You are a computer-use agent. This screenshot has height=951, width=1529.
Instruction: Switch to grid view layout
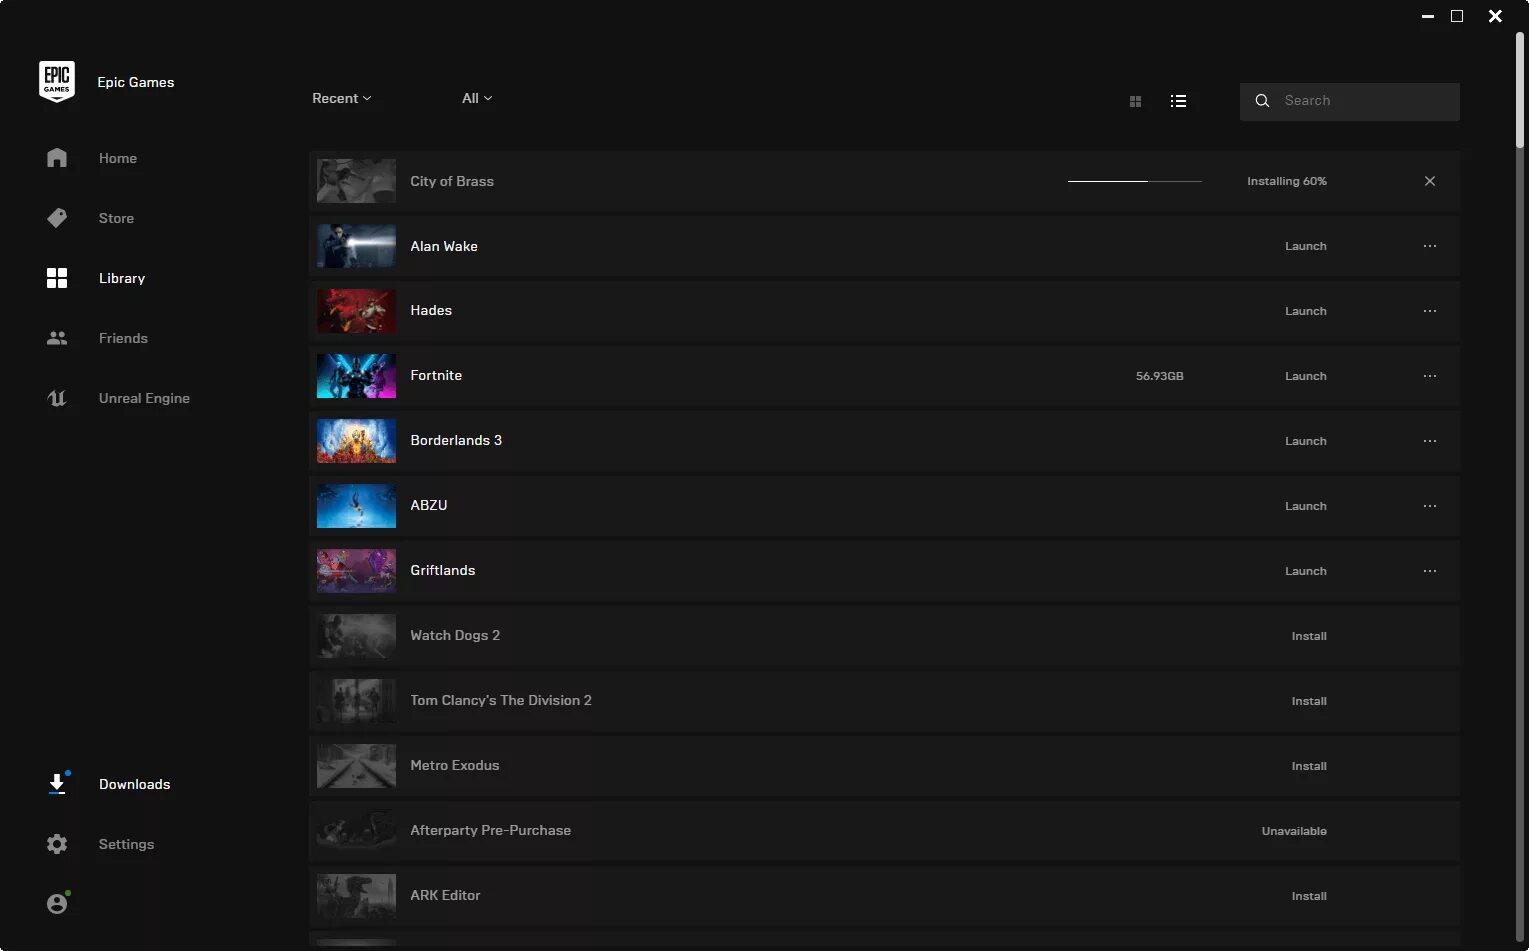click(1135, 101)
